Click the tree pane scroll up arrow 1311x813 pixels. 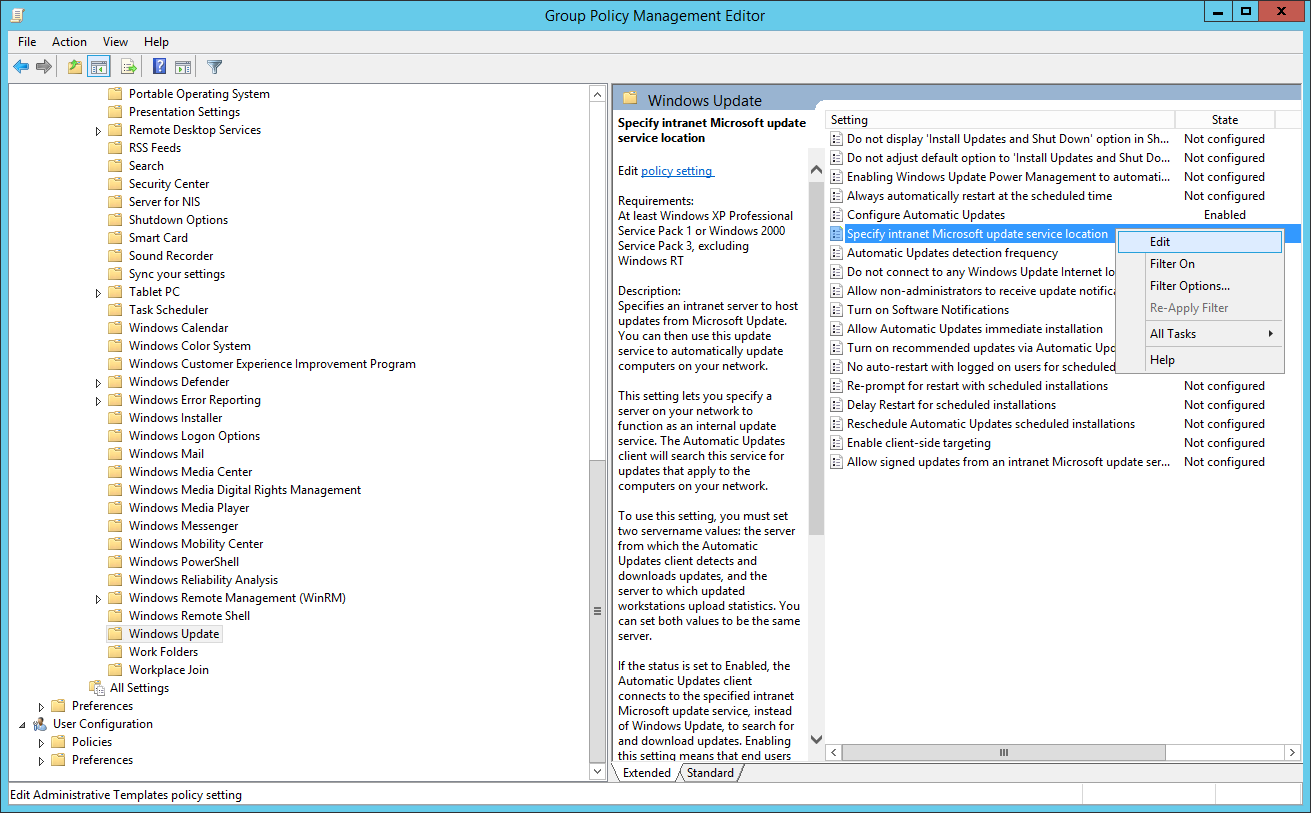(598, 95)
